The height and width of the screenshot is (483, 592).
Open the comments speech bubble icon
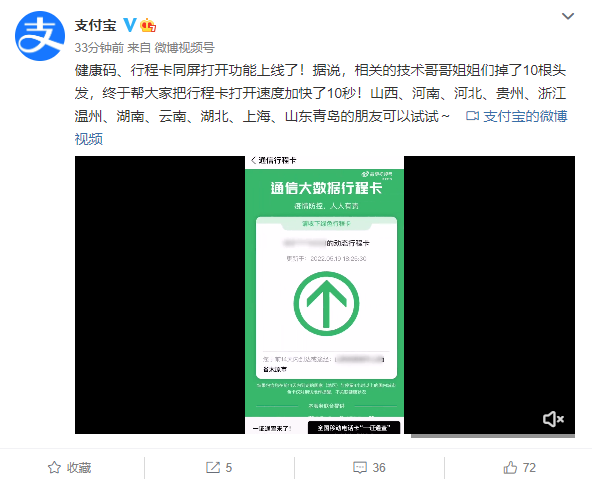pos(359,468)
